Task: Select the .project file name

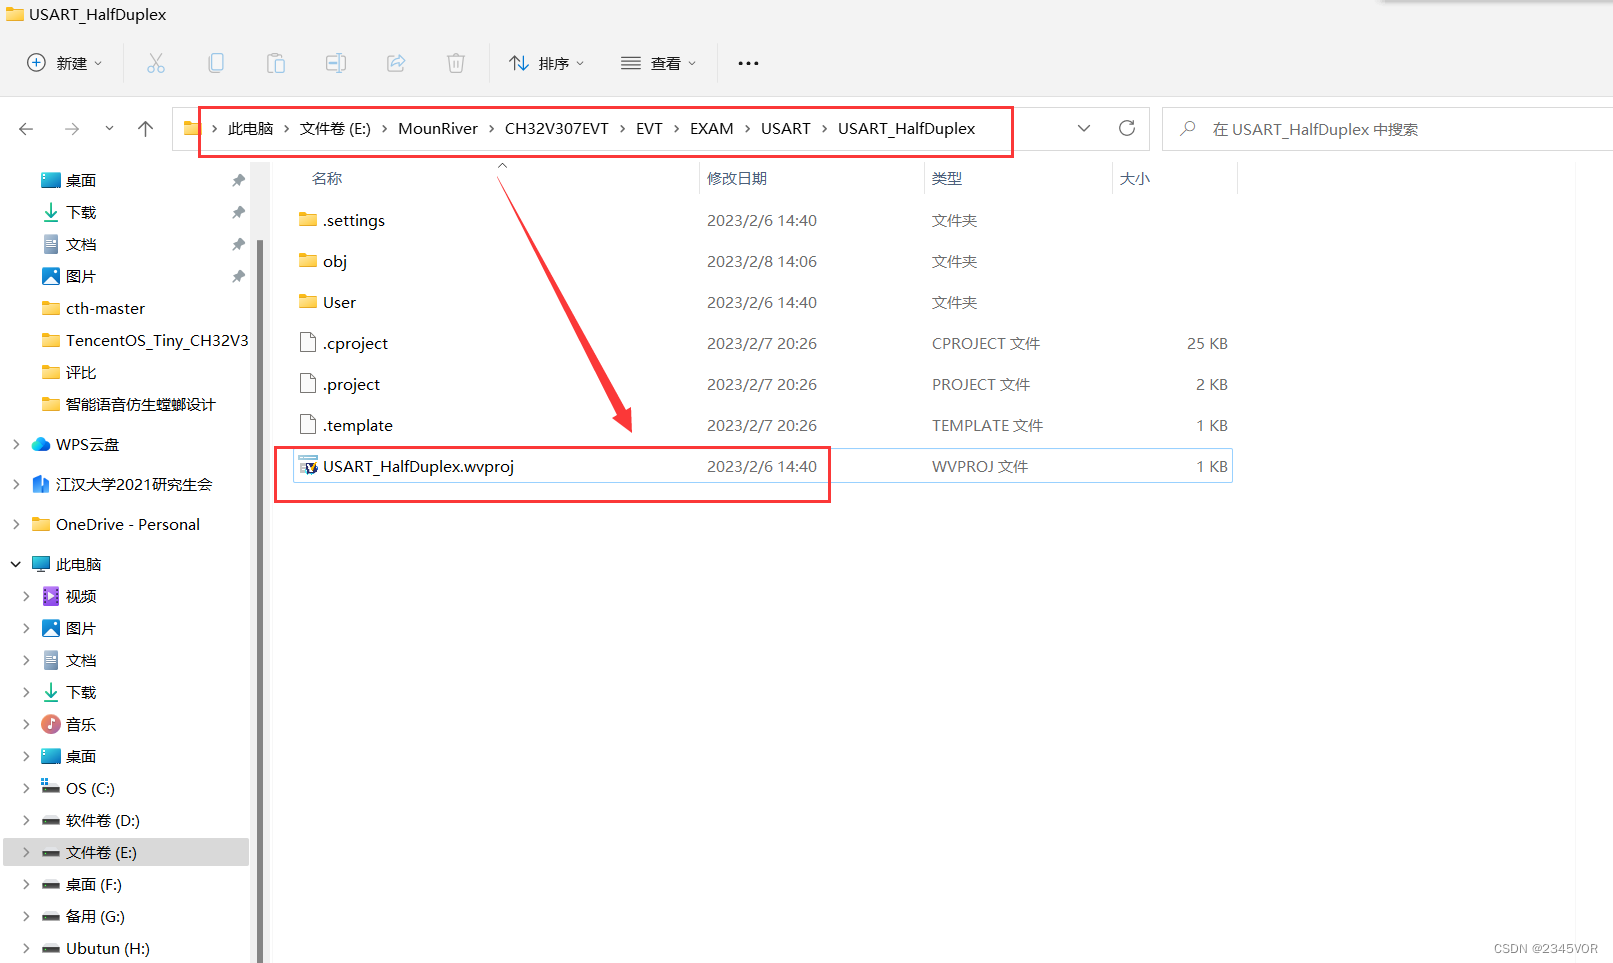Action: (x=351, y=384)
